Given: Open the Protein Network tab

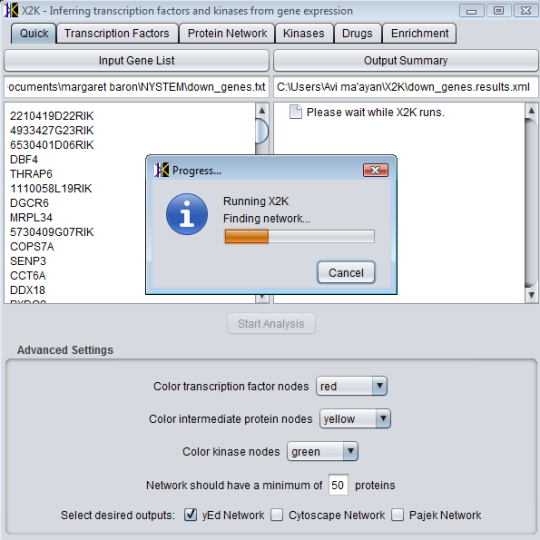Looking at the screenshot, I should (227, 33).
